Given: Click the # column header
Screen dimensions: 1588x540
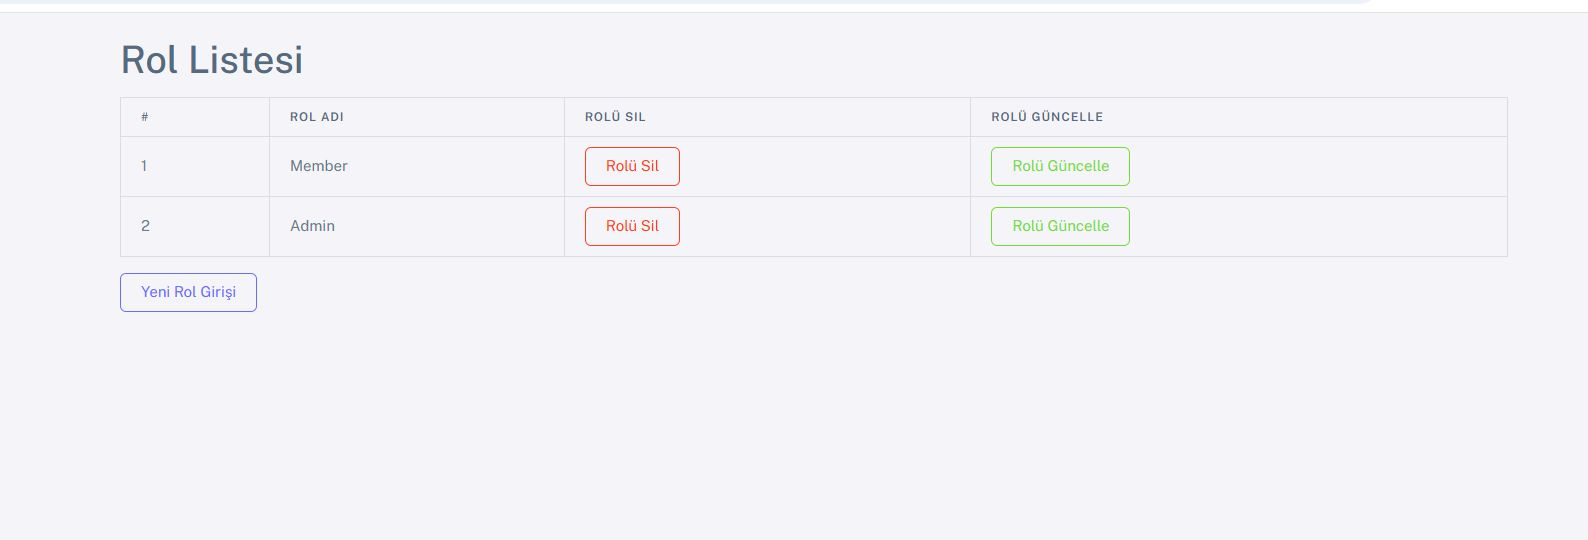Looking at the screenshot, I should (145, 117).
